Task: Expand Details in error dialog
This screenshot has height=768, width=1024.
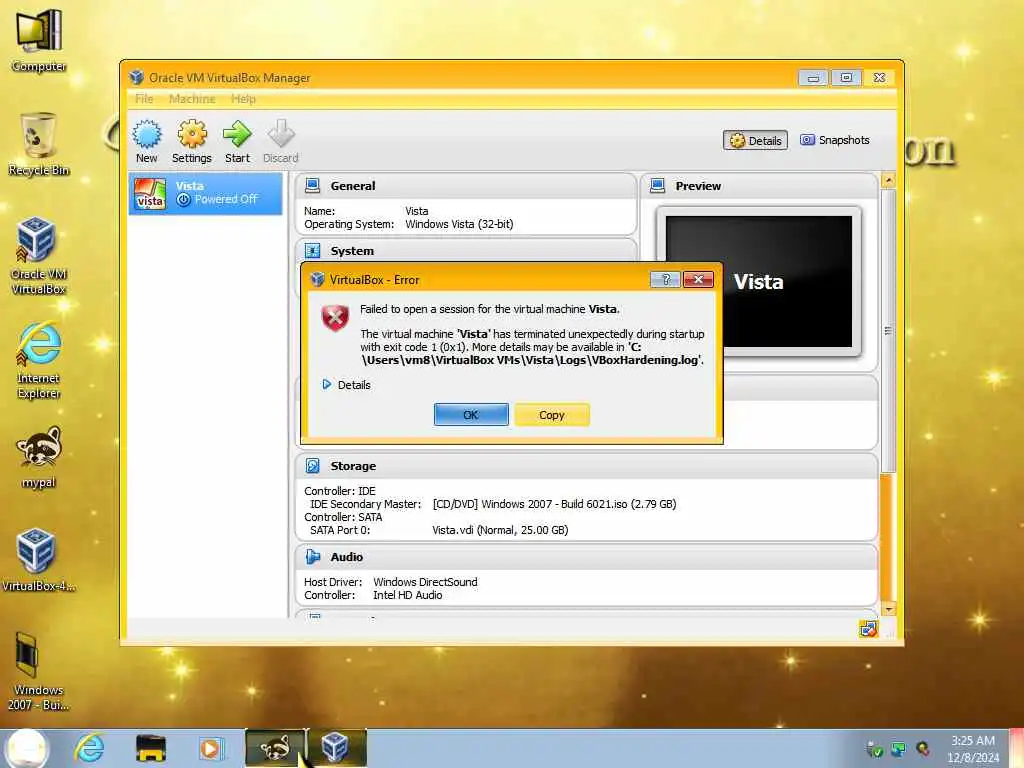Action: pyautogui.click(x=347, y=385)
